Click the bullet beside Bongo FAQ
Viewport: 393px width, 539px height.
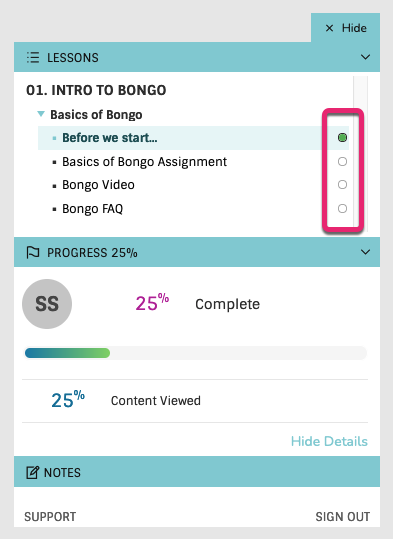[54, 209]
